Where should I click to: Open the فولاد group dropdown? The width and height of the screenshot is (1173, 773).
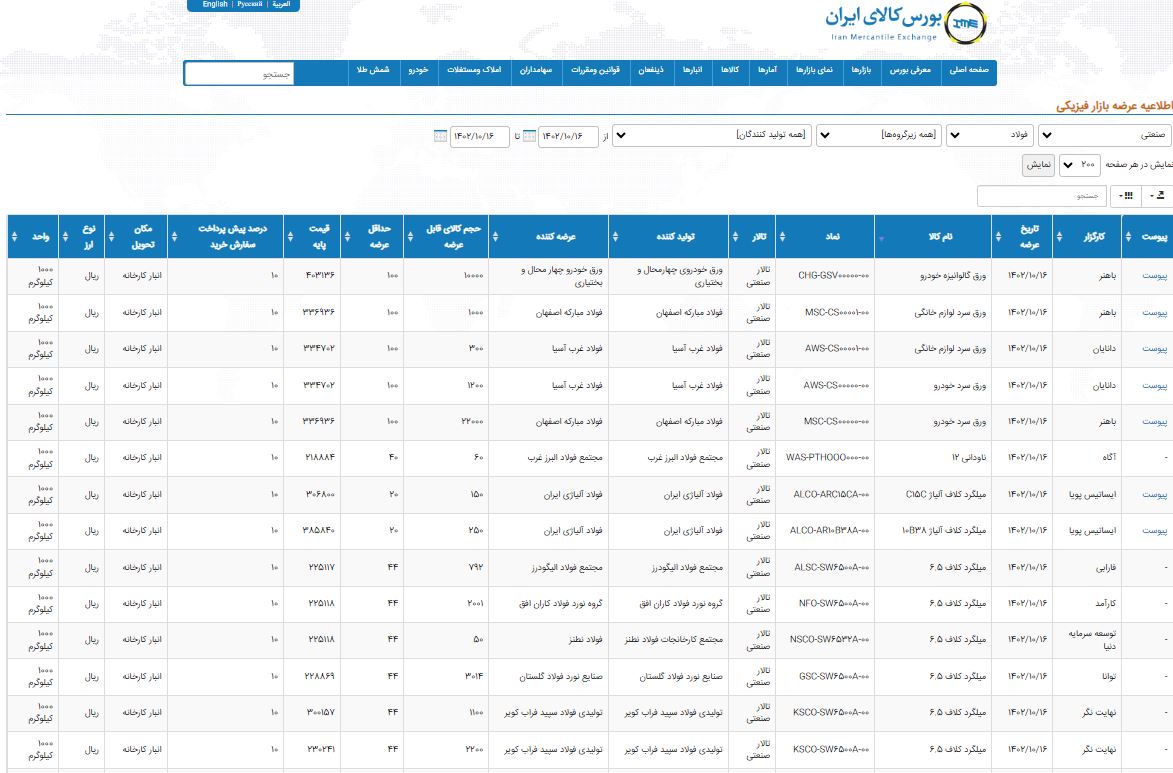coord(990,135)
